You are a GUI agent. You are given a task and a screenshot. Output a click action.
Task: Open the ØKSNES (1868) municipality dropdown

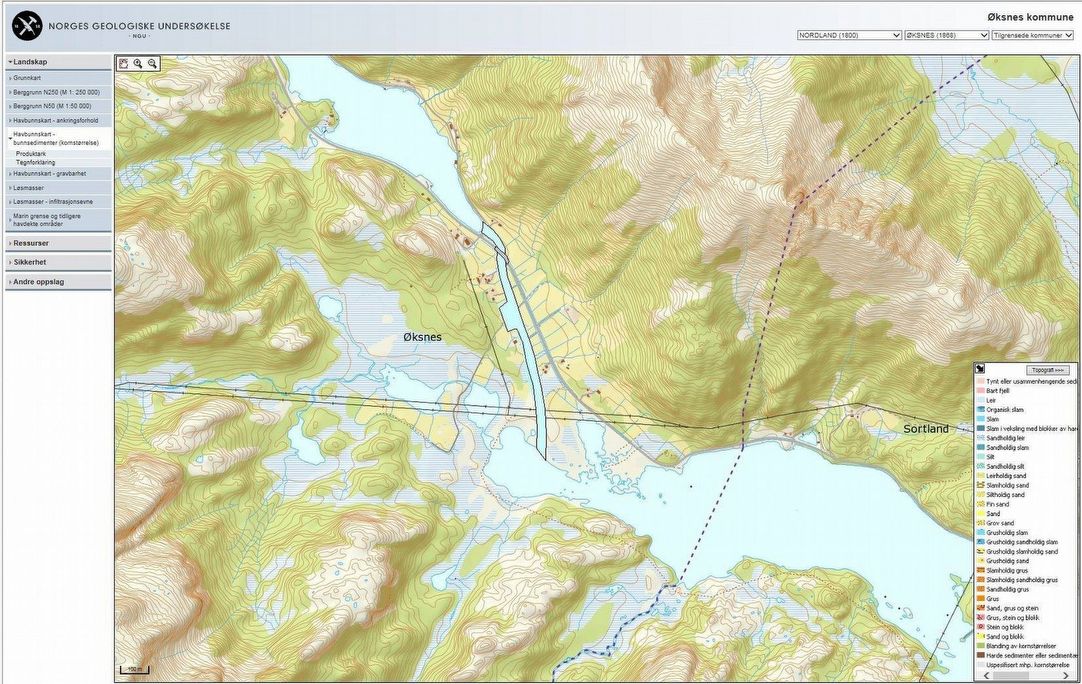pyautogui.click(x=946, y=35)
